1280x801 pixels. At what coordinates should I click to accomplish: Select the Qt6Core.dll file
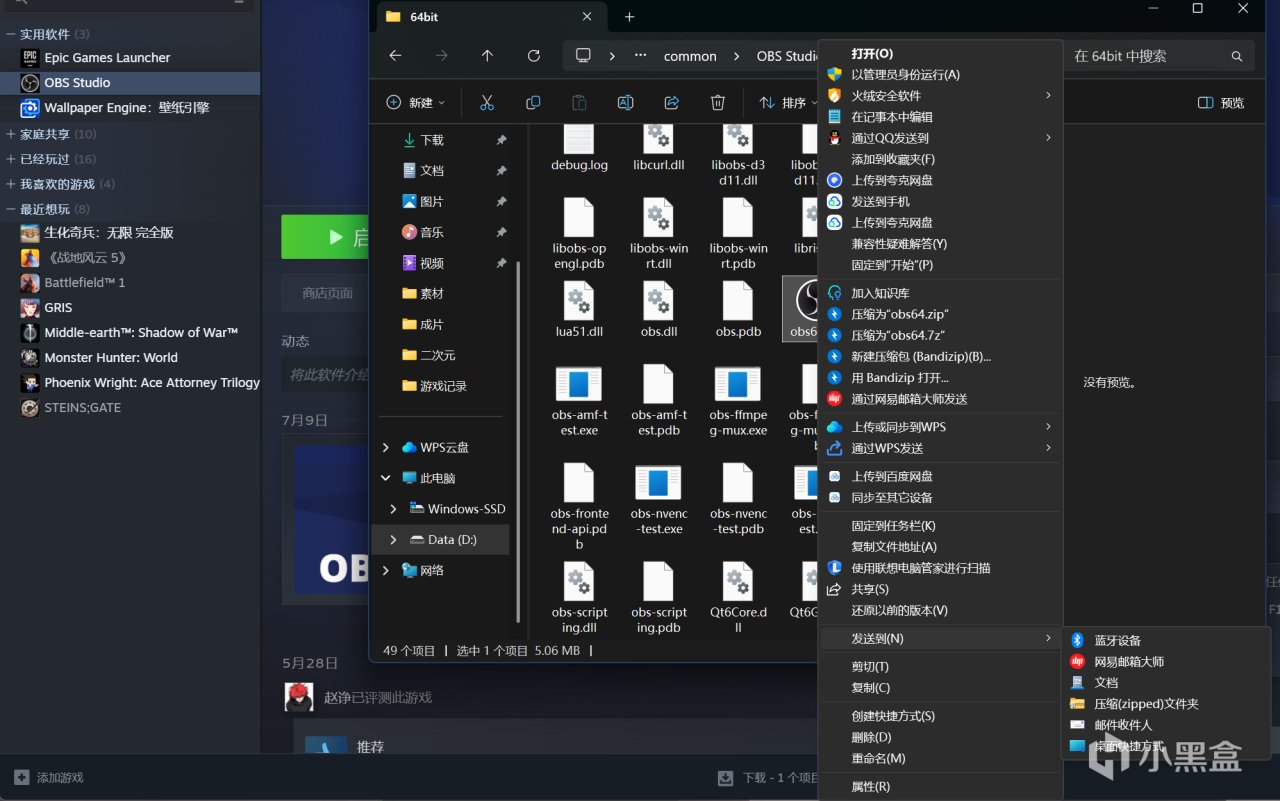[x=738, y=597]
